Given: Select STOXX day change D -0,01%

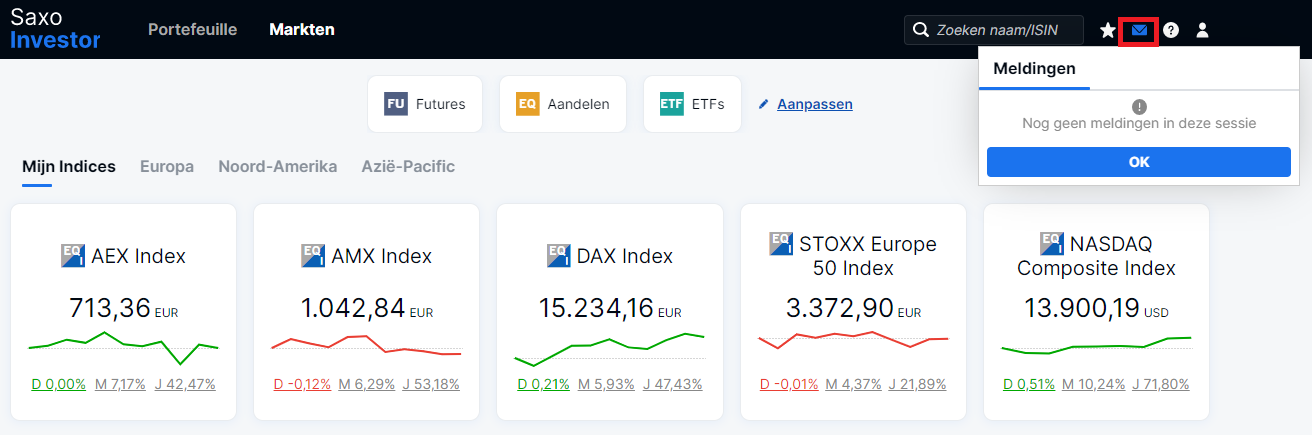Looking at the screenshot, I should (789, 384).
